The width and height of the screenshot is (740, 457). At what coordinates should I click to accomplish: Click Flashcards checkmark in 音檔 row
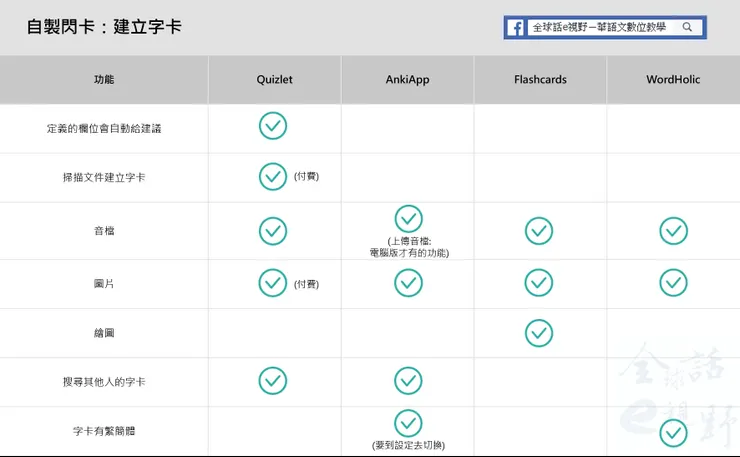[539, 231]
